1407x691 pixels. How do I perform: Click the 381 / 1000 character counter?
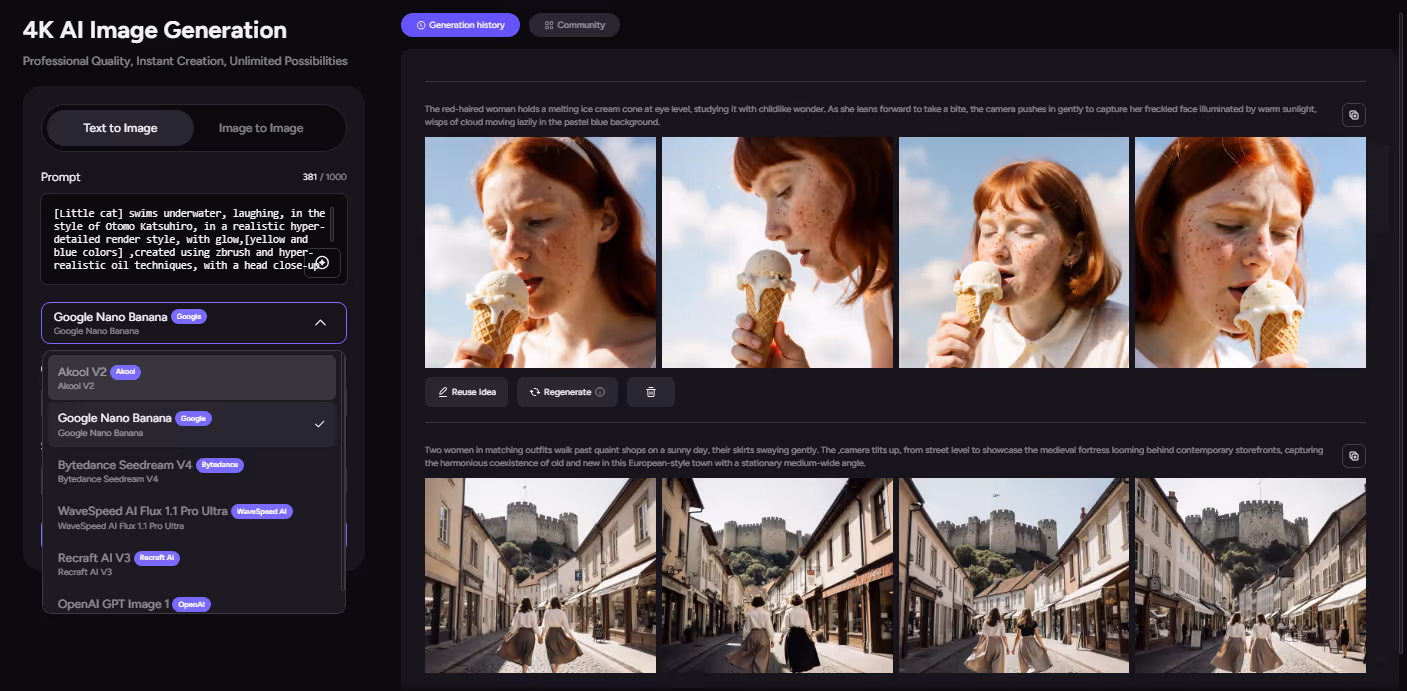click(325, 177)
